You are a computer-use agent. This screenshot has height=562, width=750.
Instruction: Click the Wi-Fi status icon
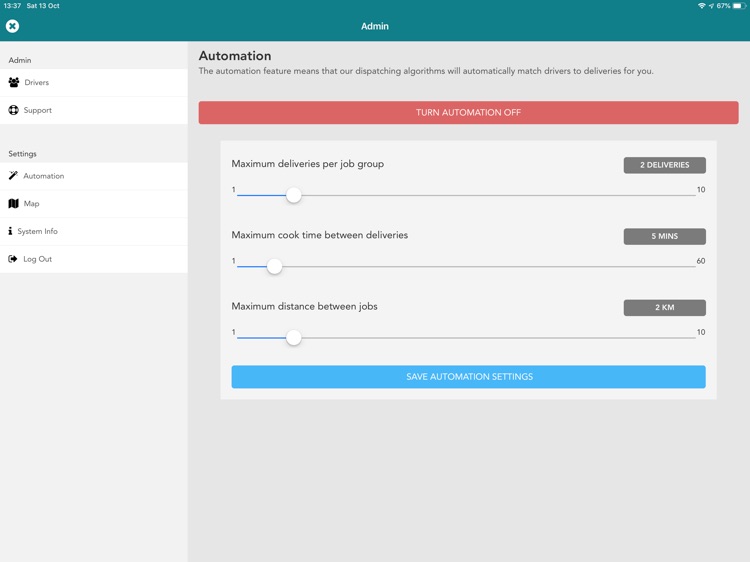pos(702,6)
